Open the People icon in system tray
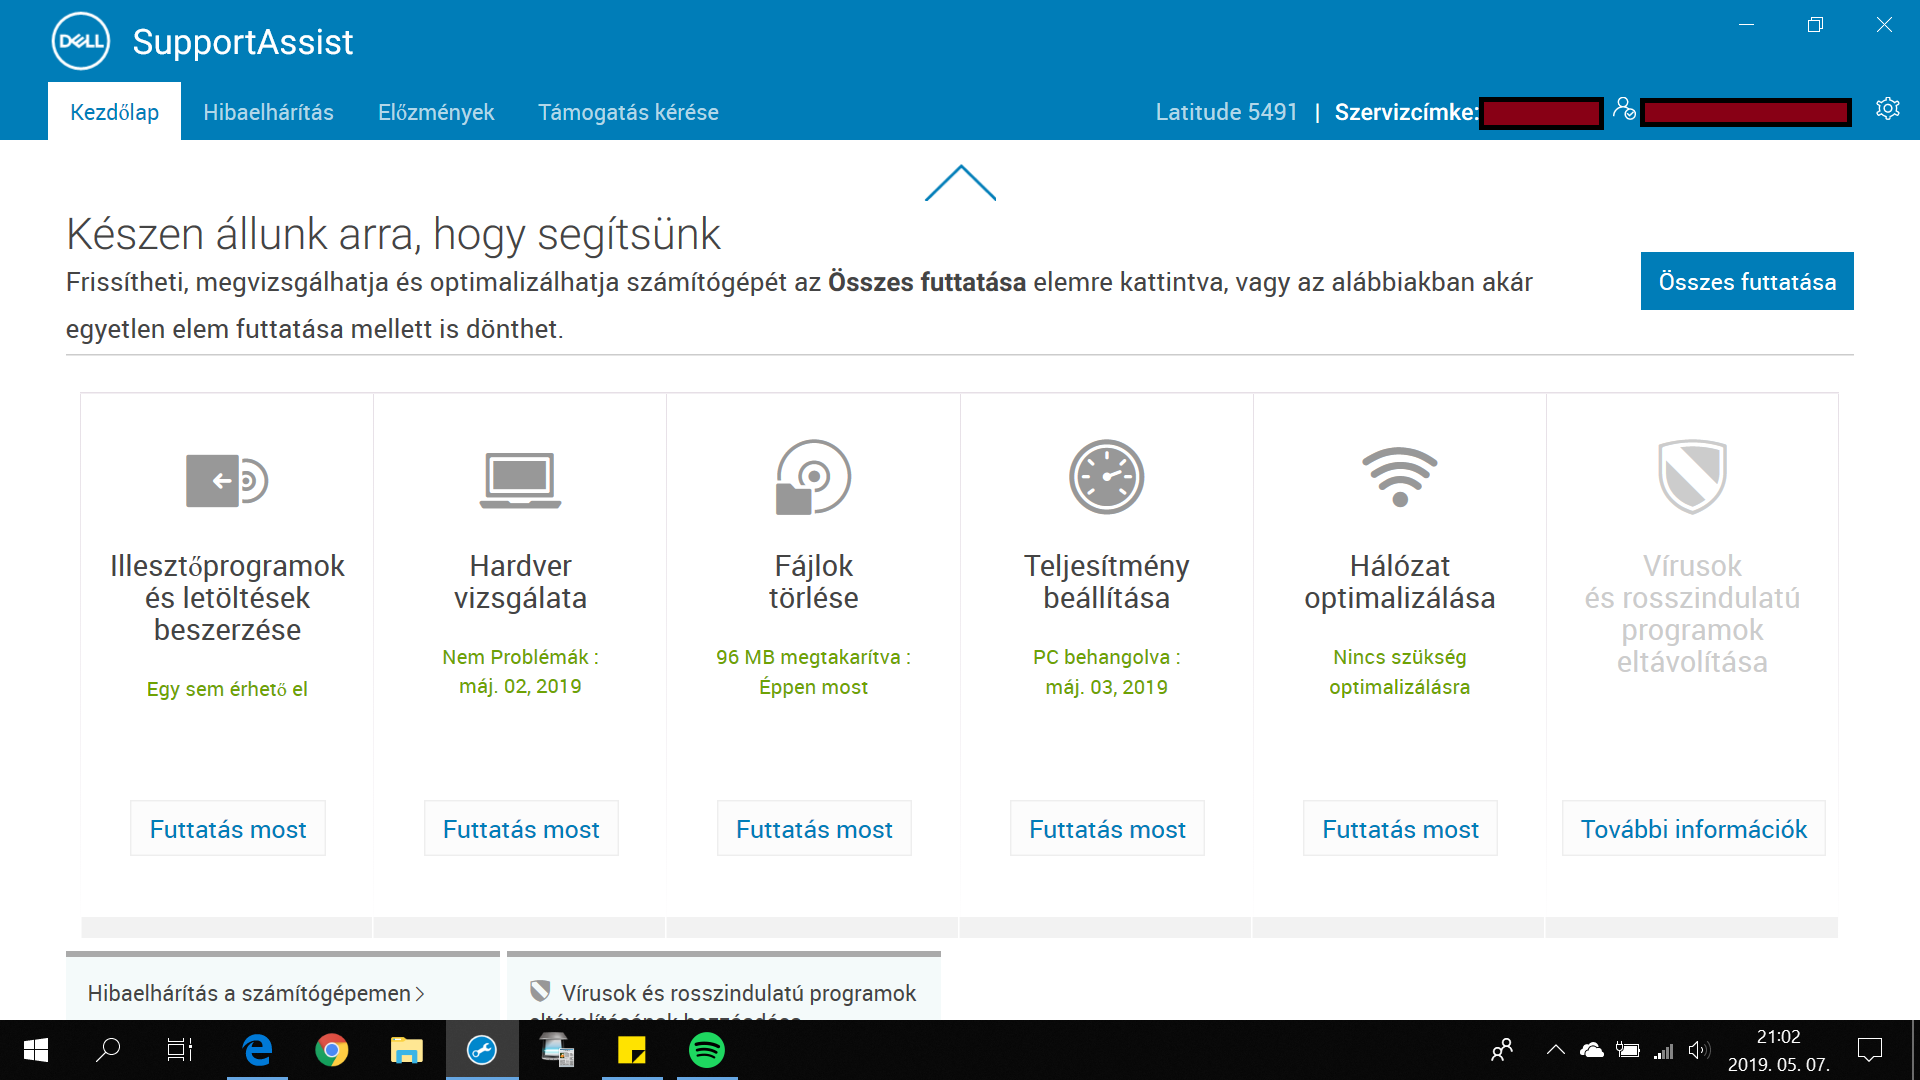 click(1502, 1050)
